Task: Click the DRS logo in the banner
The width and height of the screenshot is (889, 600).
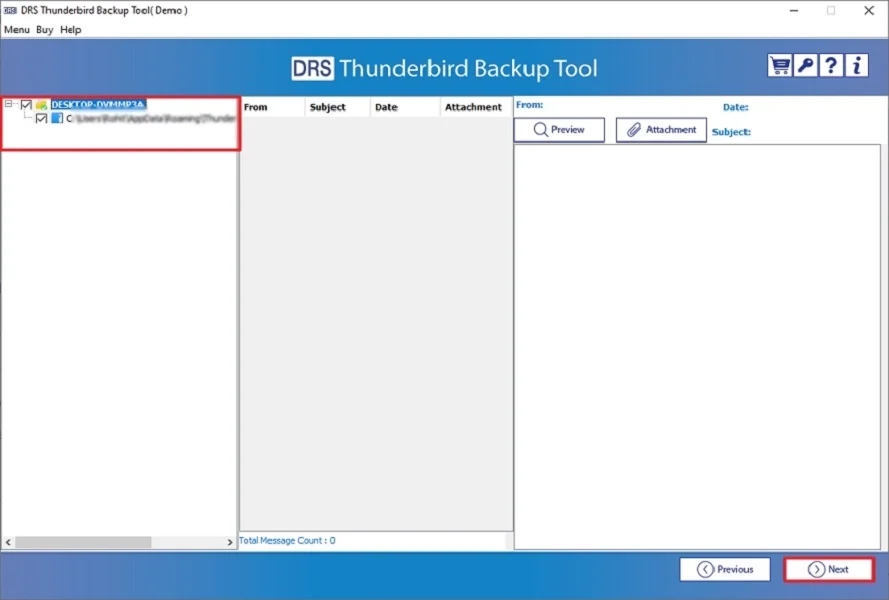Action: [x=313, y=69]
